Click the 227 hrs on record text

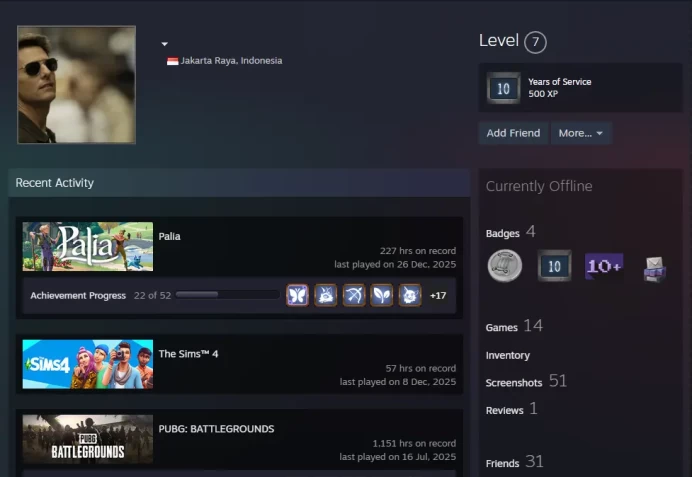(x=418, y=251)
